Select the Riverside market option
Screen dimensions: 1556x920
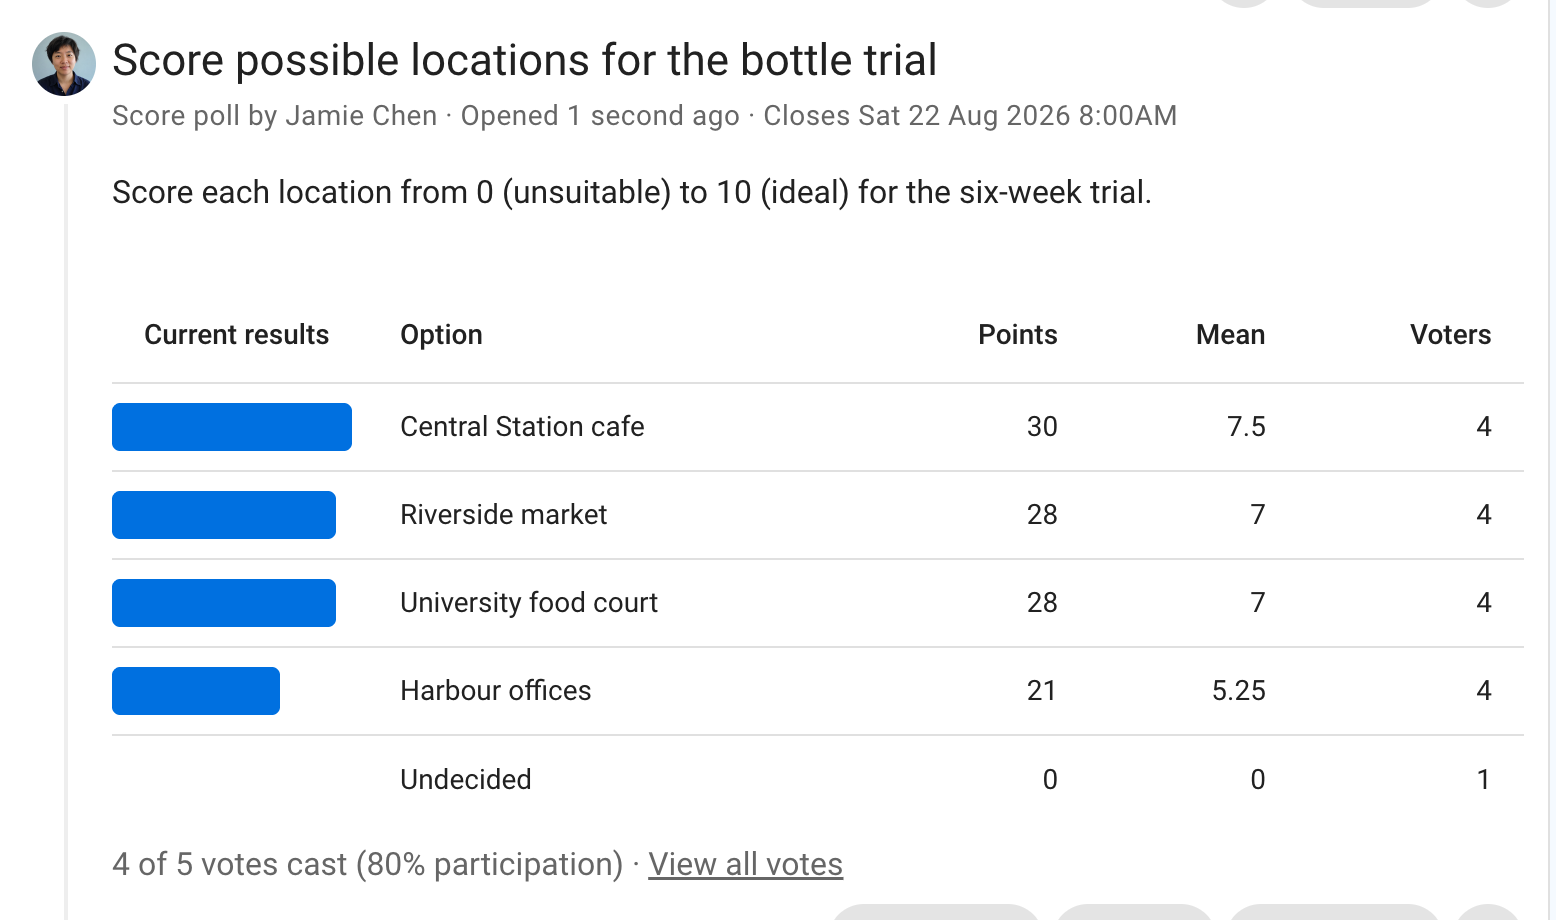click(503, 515)
